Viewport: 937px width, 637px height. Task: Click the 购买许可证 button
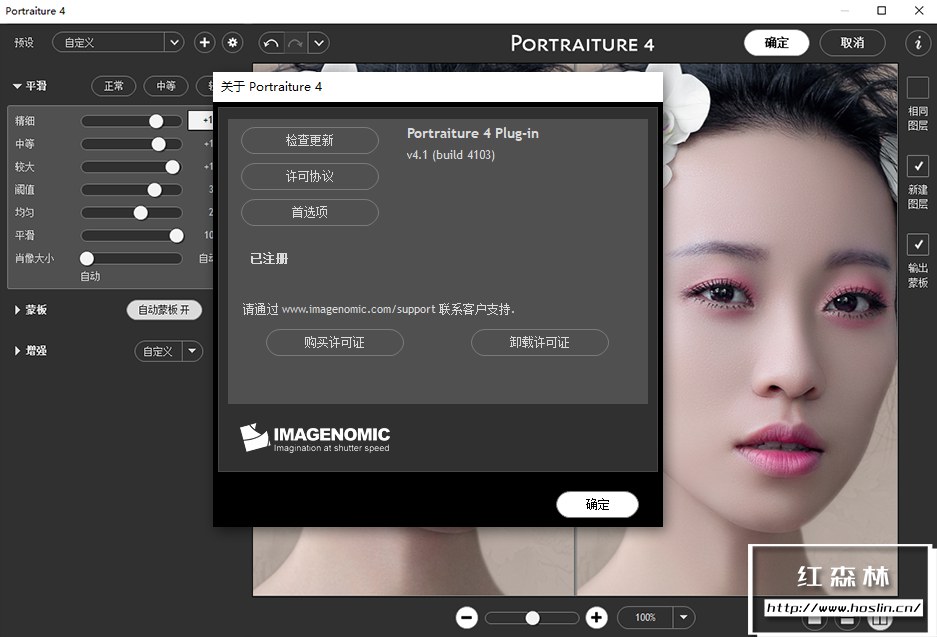[x=335, y=342]
